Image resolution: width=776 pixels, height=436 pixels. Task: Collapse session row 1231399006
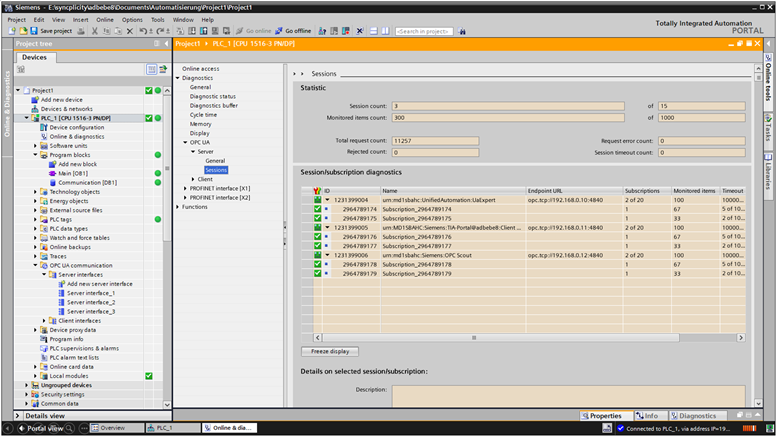[327, 255]
